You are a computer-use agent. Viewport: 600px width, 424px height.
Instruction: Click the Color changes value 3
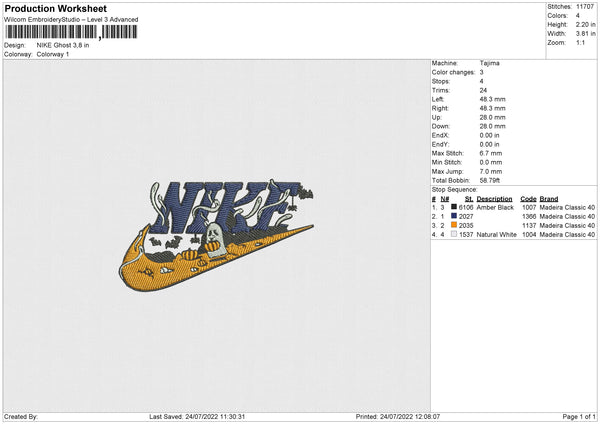coord(481,72)
